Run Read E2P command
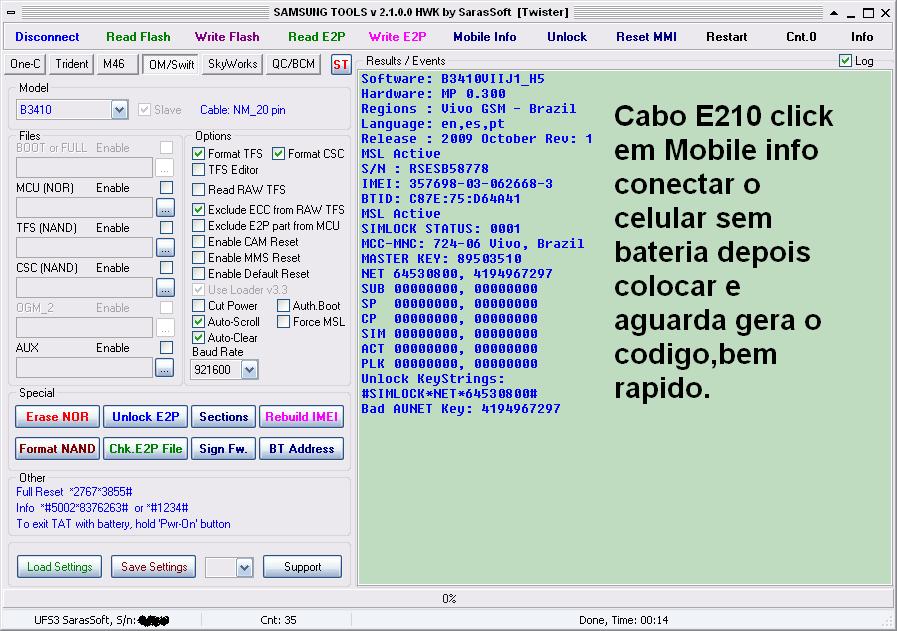This screenshot has width=897, height=631. click(x=316, y=37)
